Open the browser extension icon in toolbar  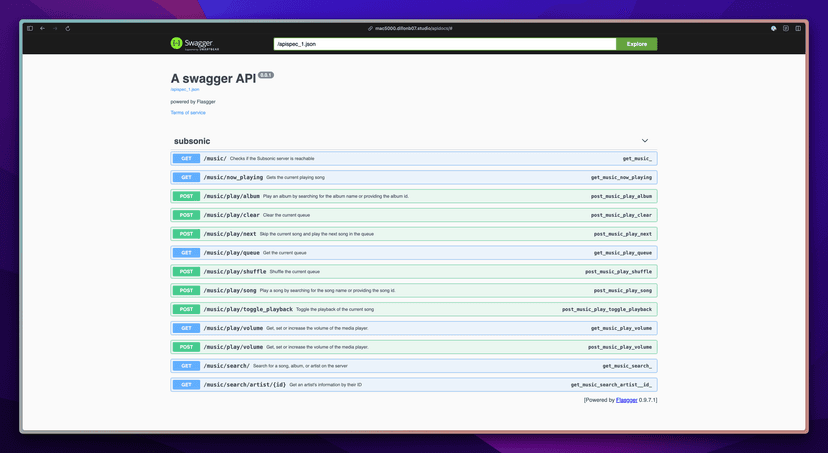point(773,28)
